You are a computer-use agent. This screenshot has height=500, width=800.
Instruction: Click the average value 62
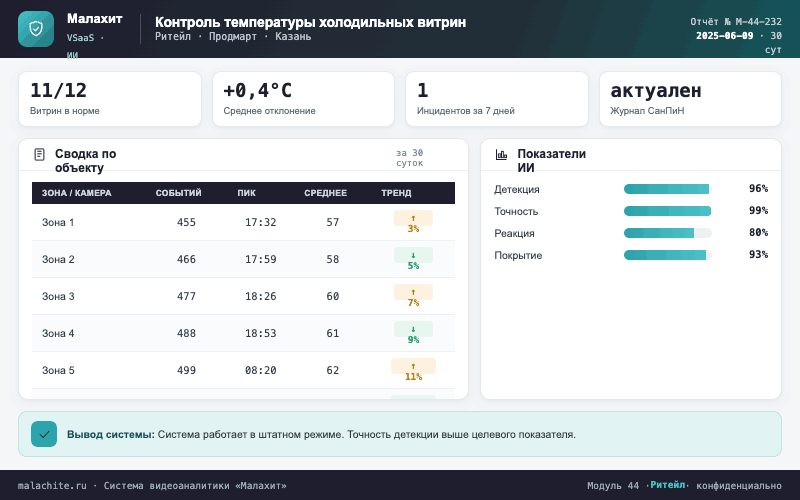coord(333,370)
